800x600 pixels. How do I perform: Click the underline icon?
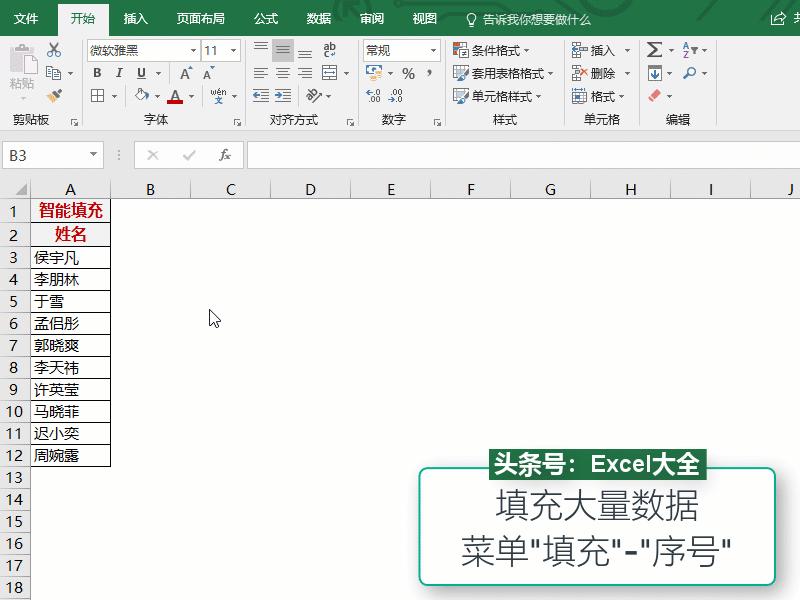point(142,73)
